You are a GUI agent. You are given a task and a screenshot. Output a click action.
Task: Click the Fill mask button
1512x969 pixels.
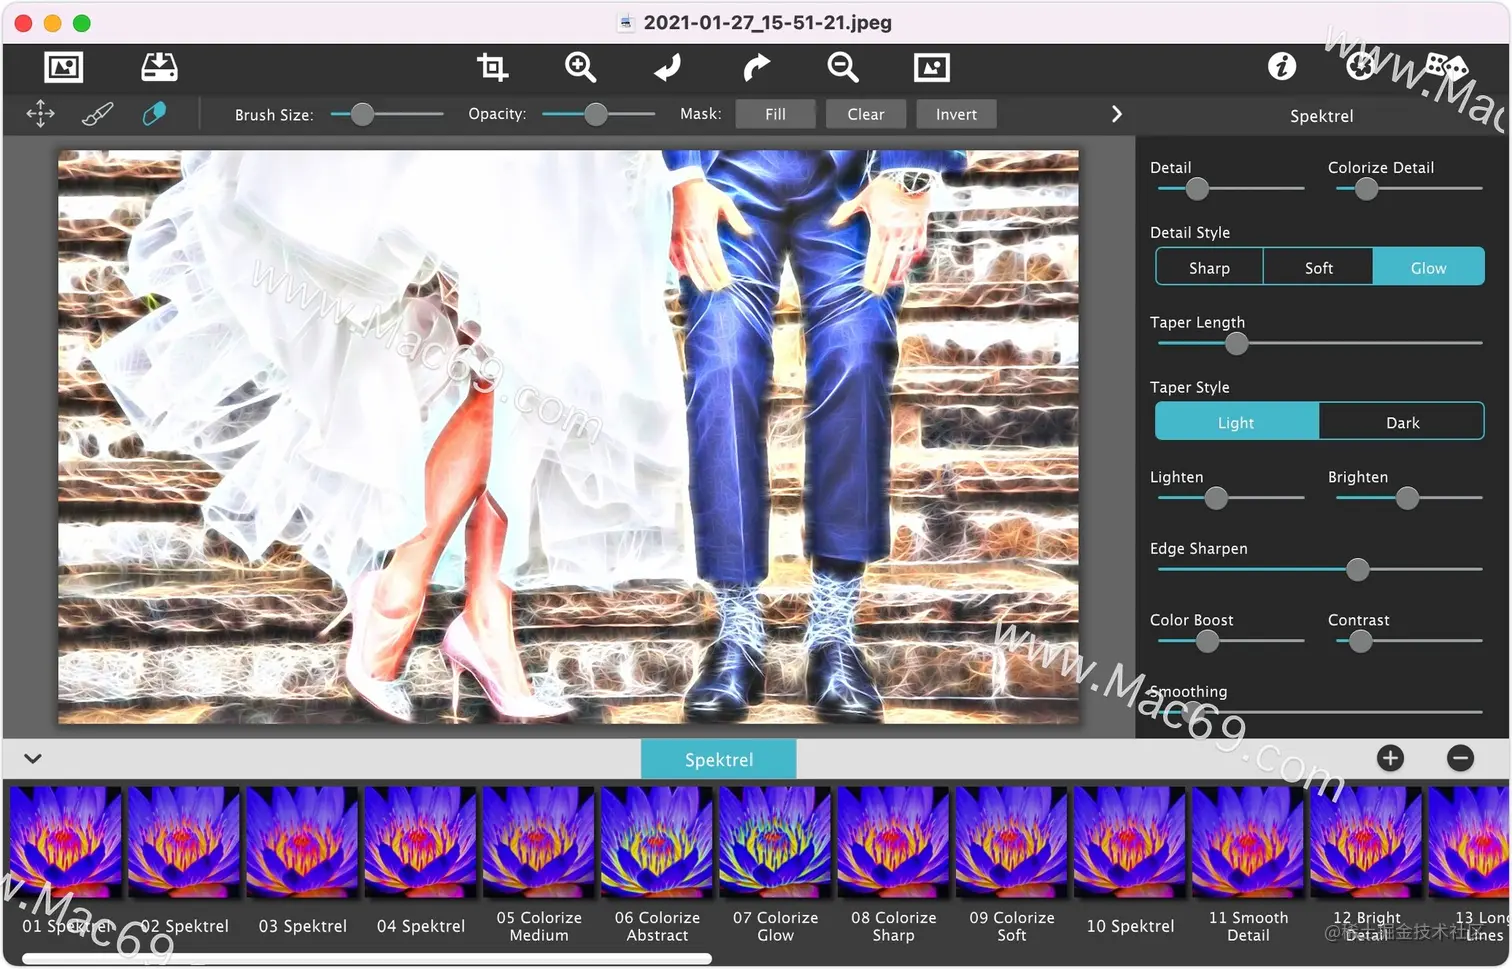pos(775,114)
